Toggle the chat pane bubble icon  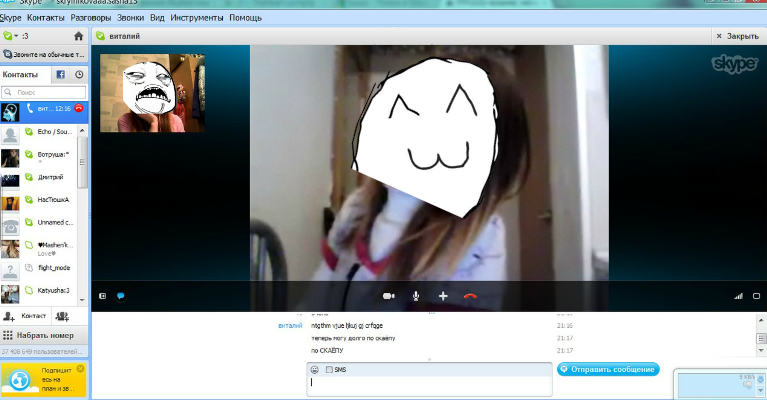pos(120,296)
